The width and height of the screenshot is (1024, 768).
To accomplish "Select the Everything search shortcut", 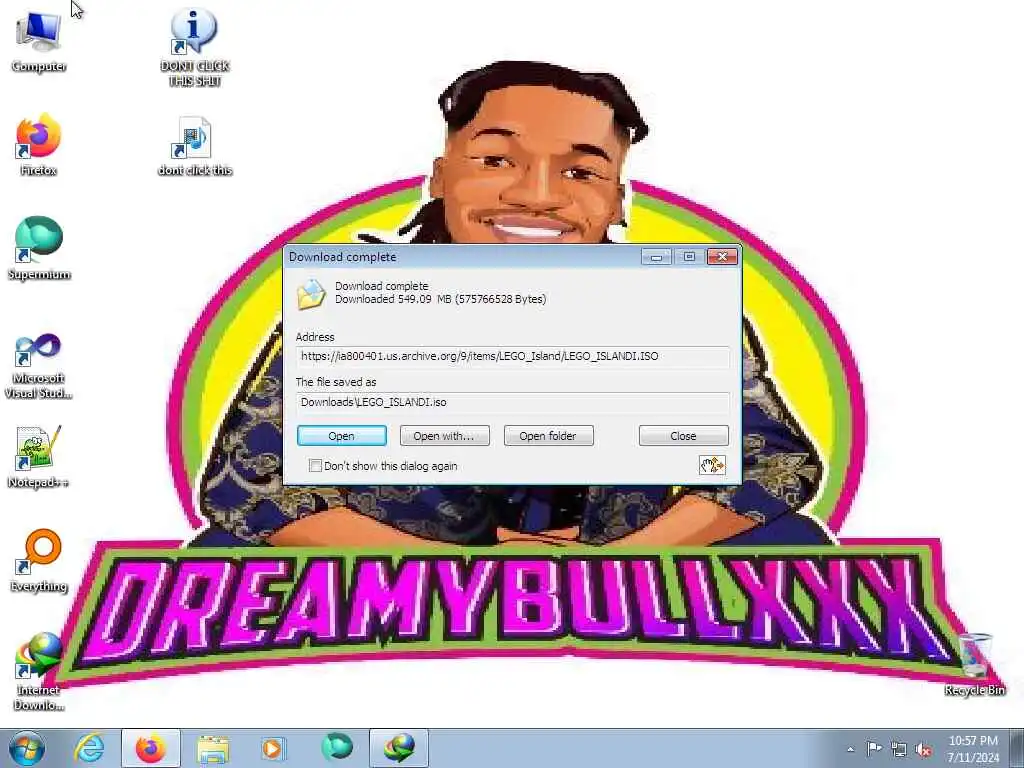I will [39, 560].
